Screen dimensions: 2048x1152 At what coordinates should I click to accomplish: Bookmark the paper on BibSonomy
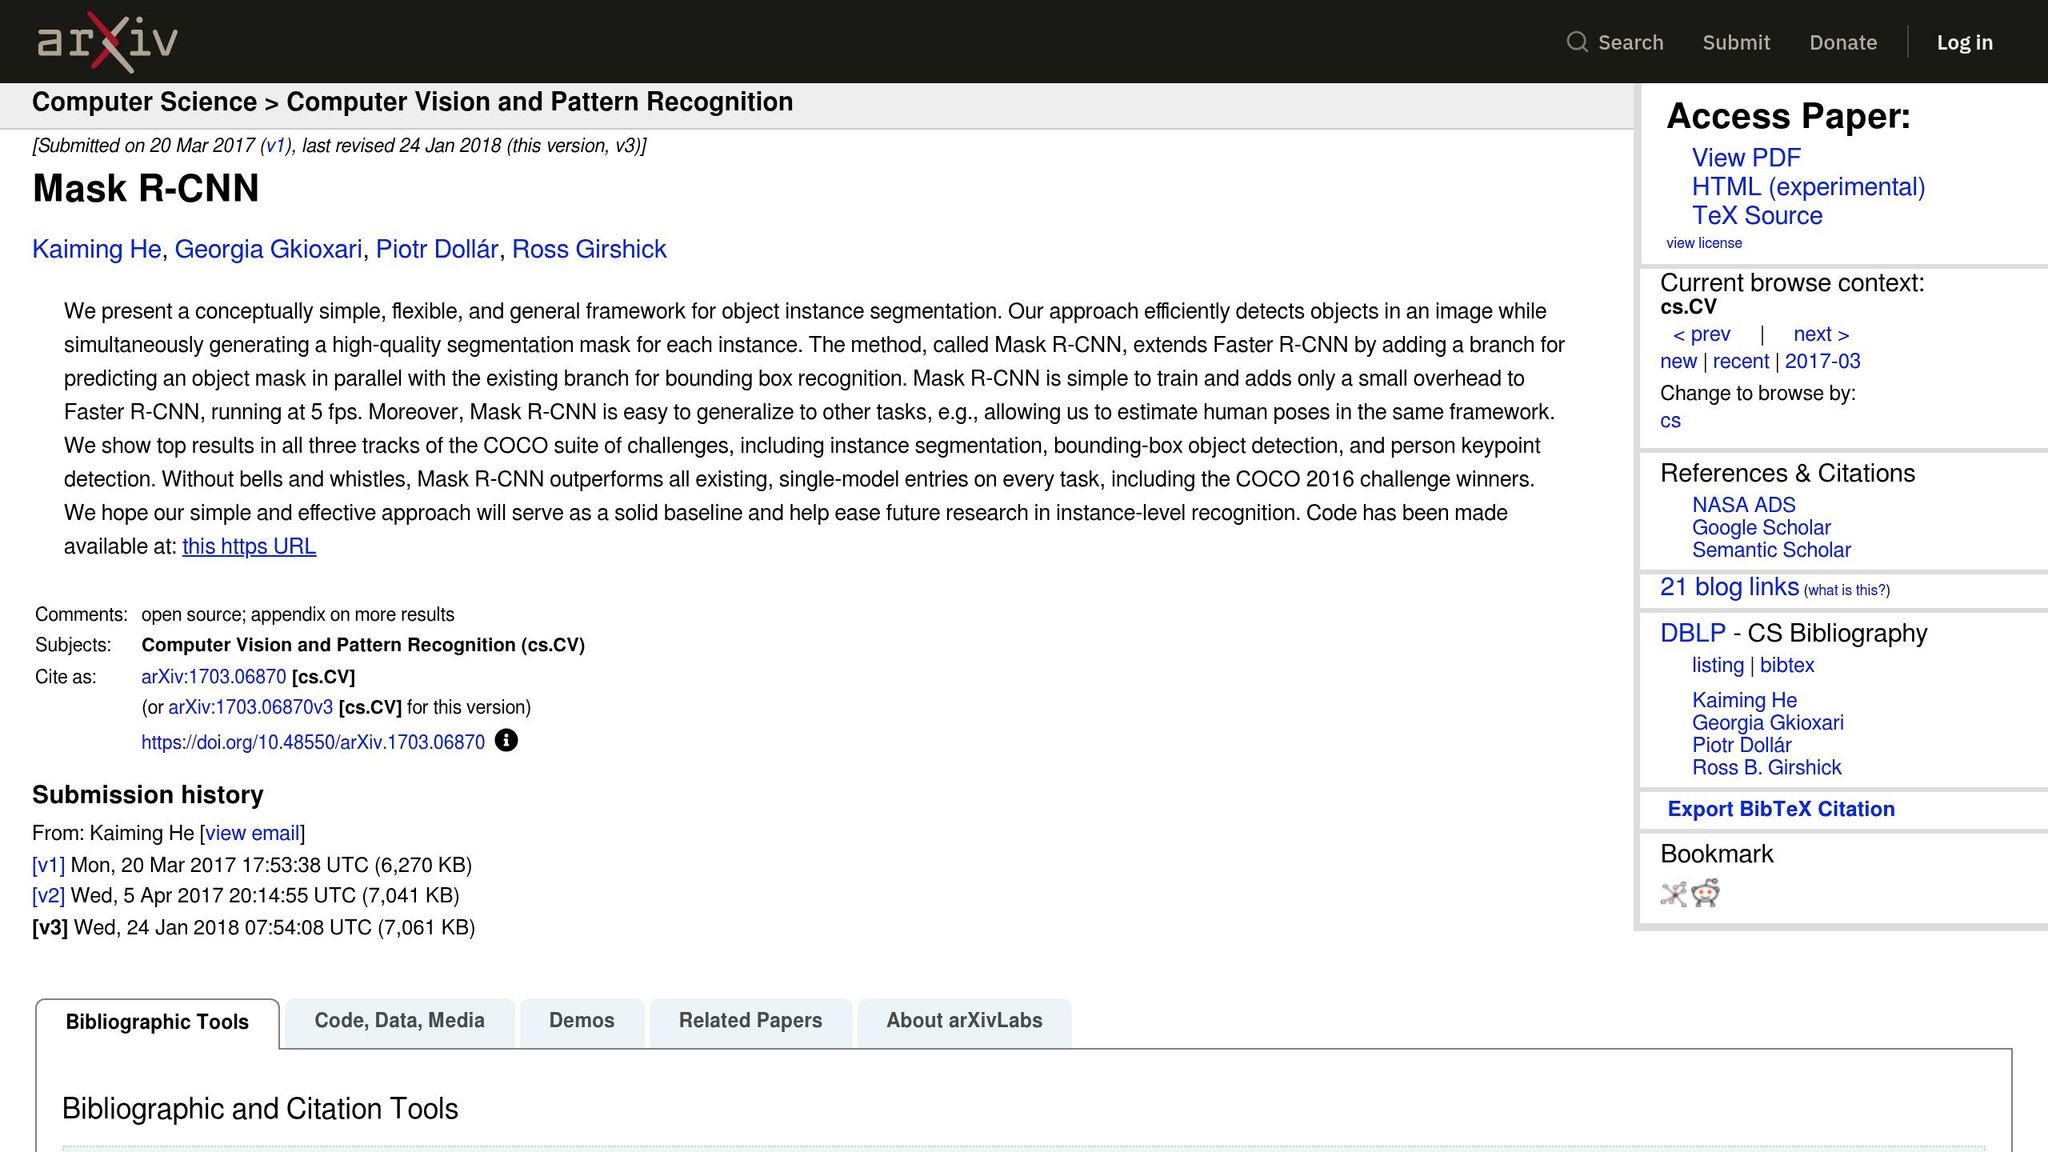(x=1673, y=893)
